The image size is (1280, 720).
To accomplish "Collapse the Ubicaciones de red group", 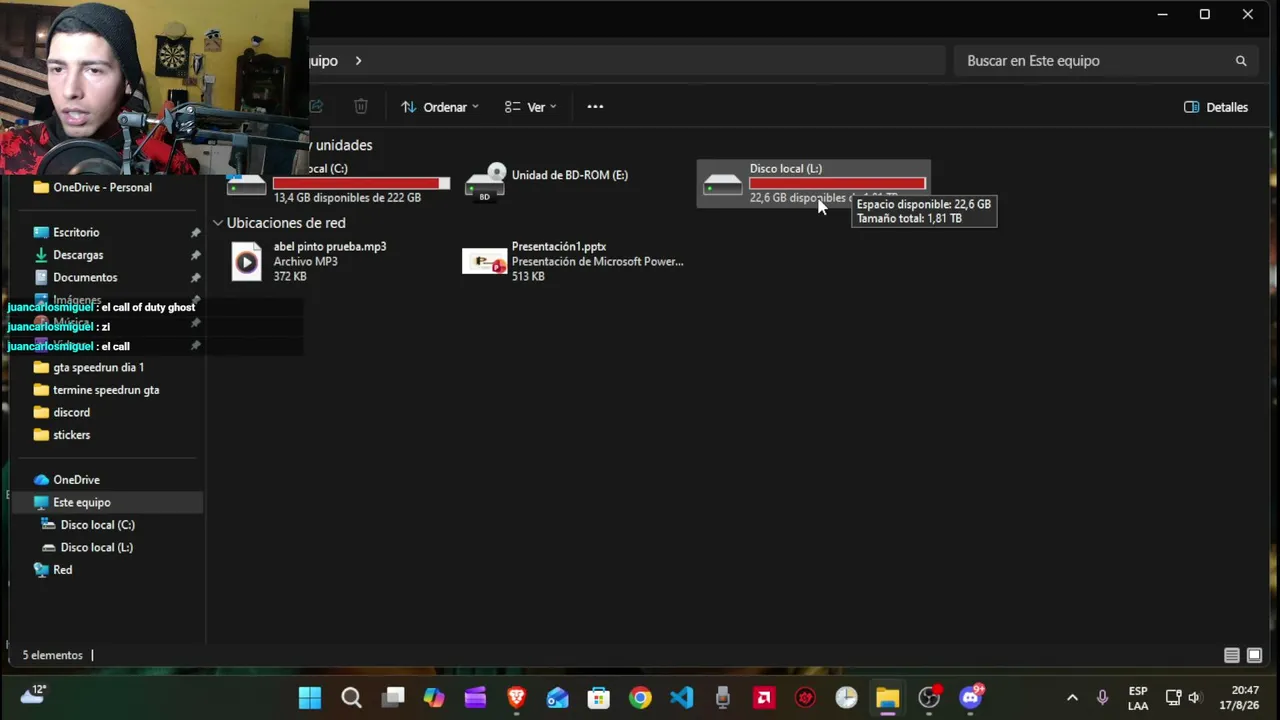I will [218, 223].
